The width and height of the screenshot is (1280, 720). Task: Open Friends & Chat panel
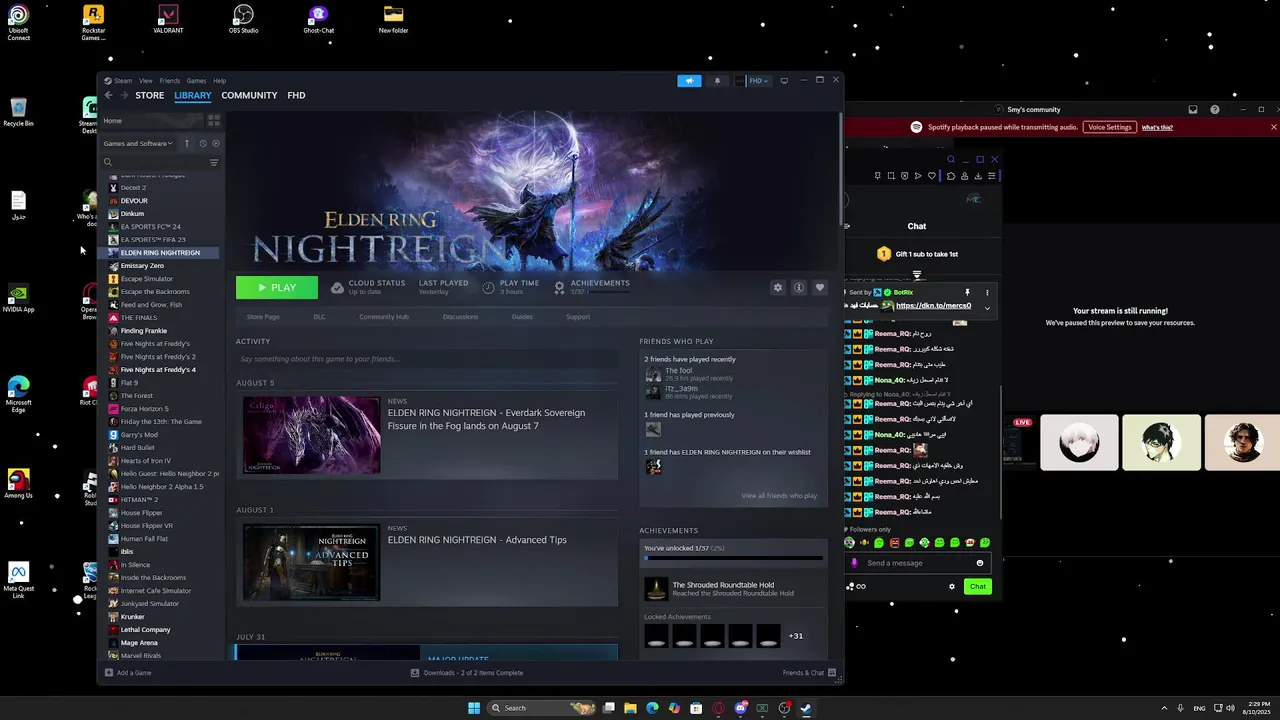[x=808, y=673]
